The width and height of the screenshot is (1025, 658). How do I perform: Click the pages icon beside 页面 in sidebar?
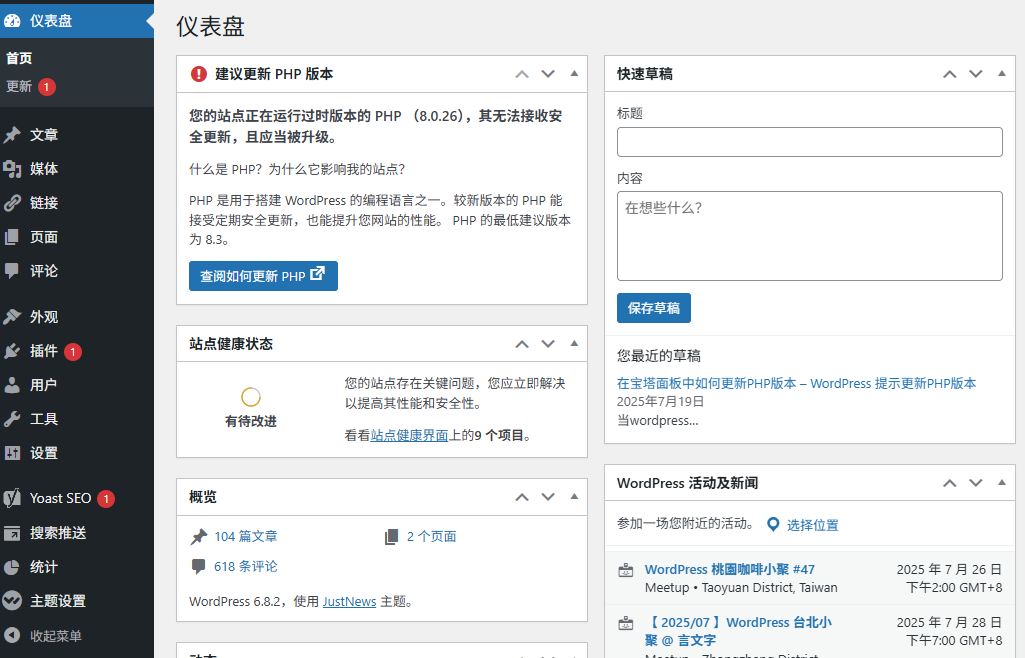click(x=12, y=237)
